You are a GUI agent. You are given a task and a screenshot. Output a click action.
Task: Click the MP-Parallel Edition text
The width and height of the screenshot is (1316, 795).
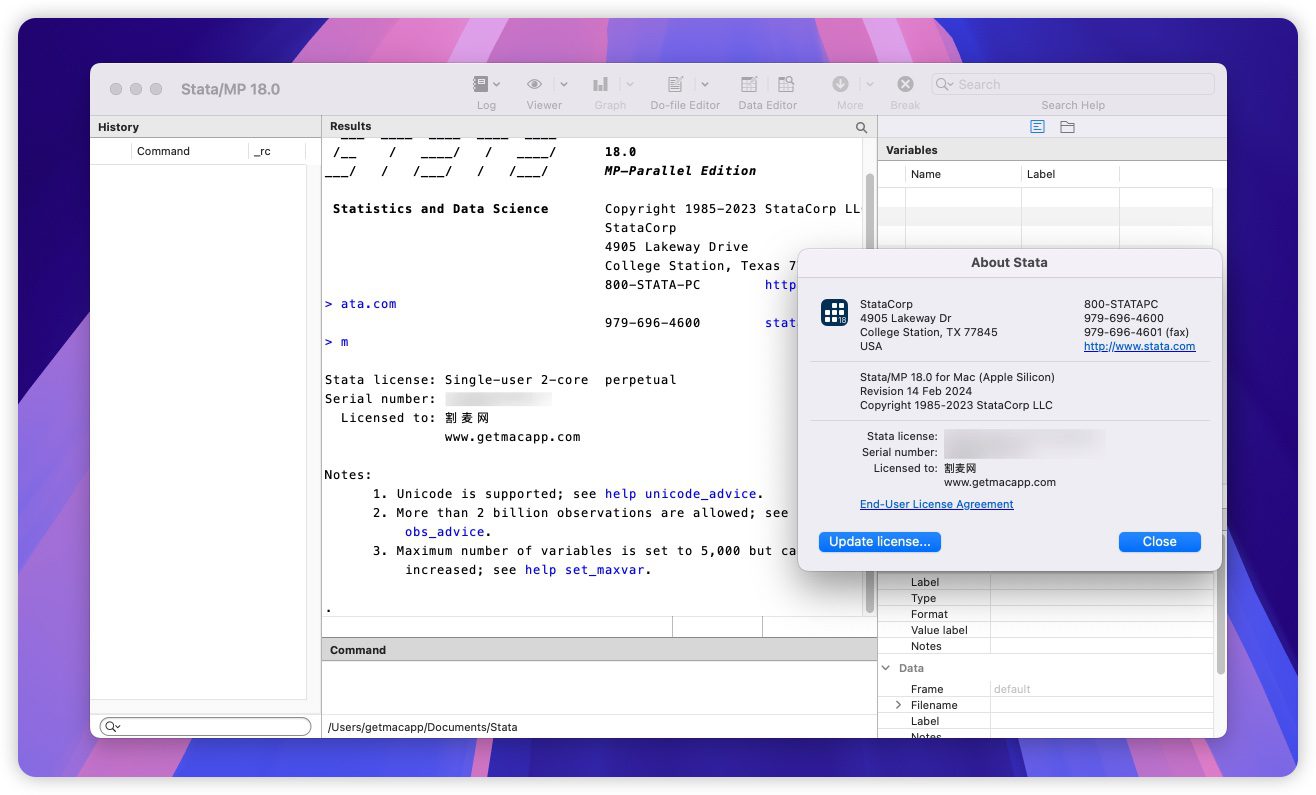(681, 170)
